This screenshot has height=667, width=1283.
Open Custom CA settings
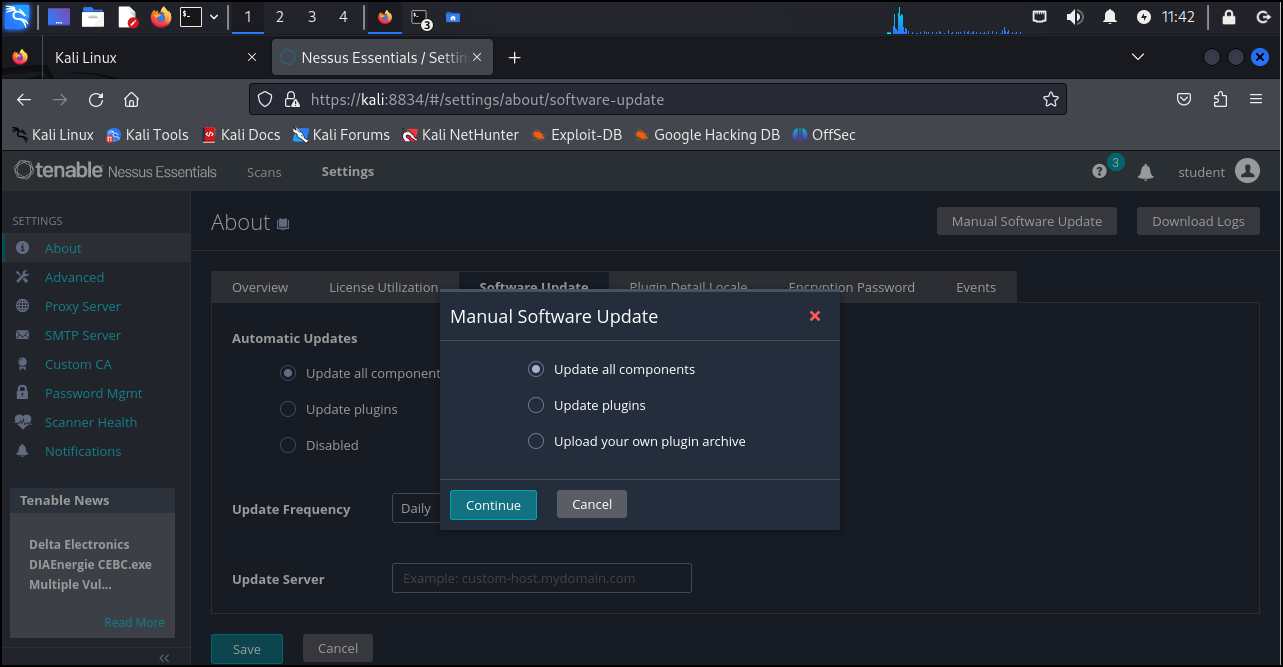coord(95,364)
